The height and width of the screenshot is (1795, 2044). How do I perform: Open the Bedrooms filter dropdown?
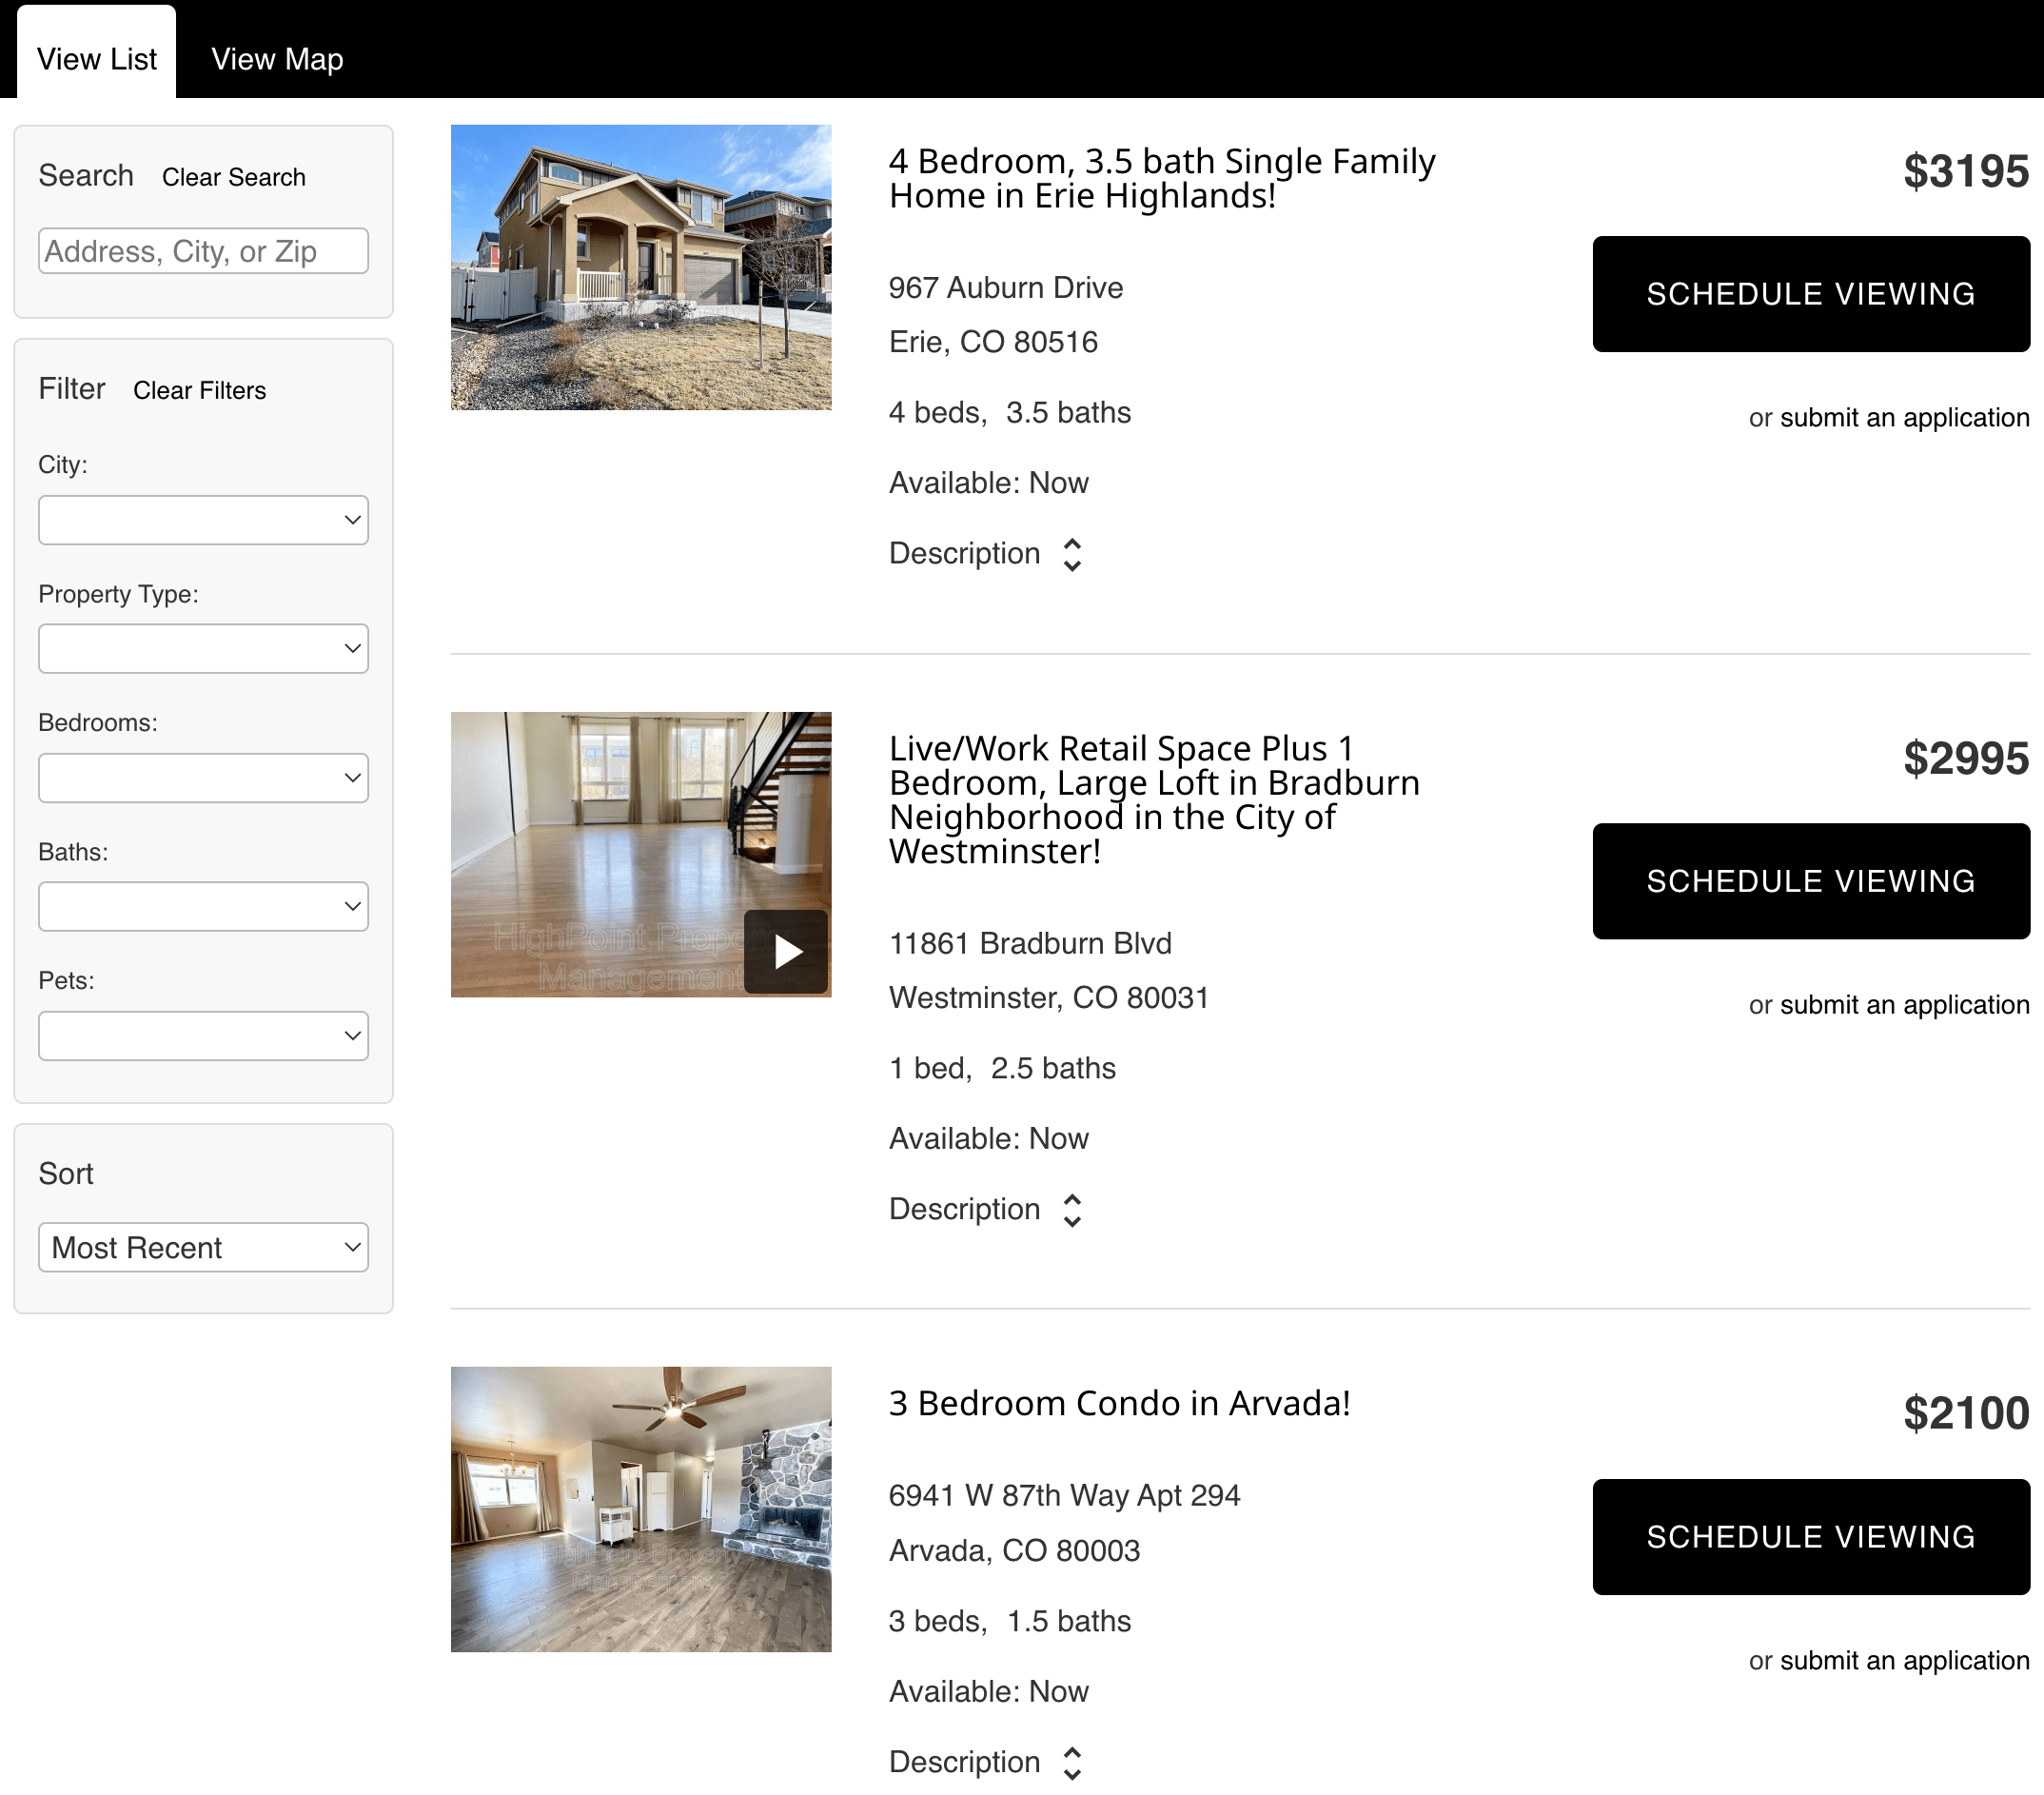click(x=202, y=777)
